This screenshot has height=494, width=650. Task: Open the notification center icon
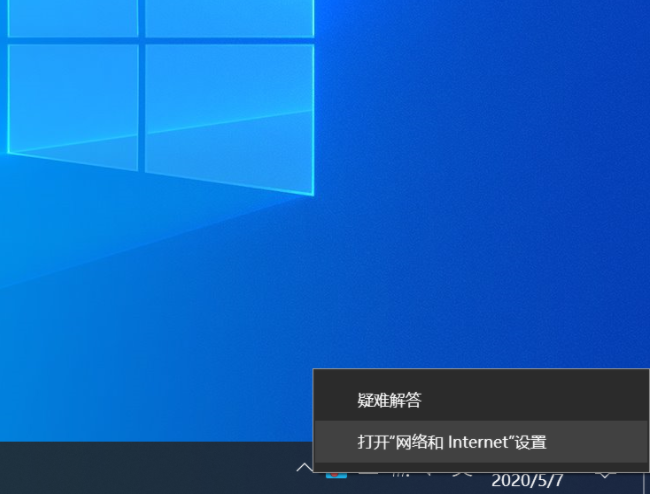606,469
